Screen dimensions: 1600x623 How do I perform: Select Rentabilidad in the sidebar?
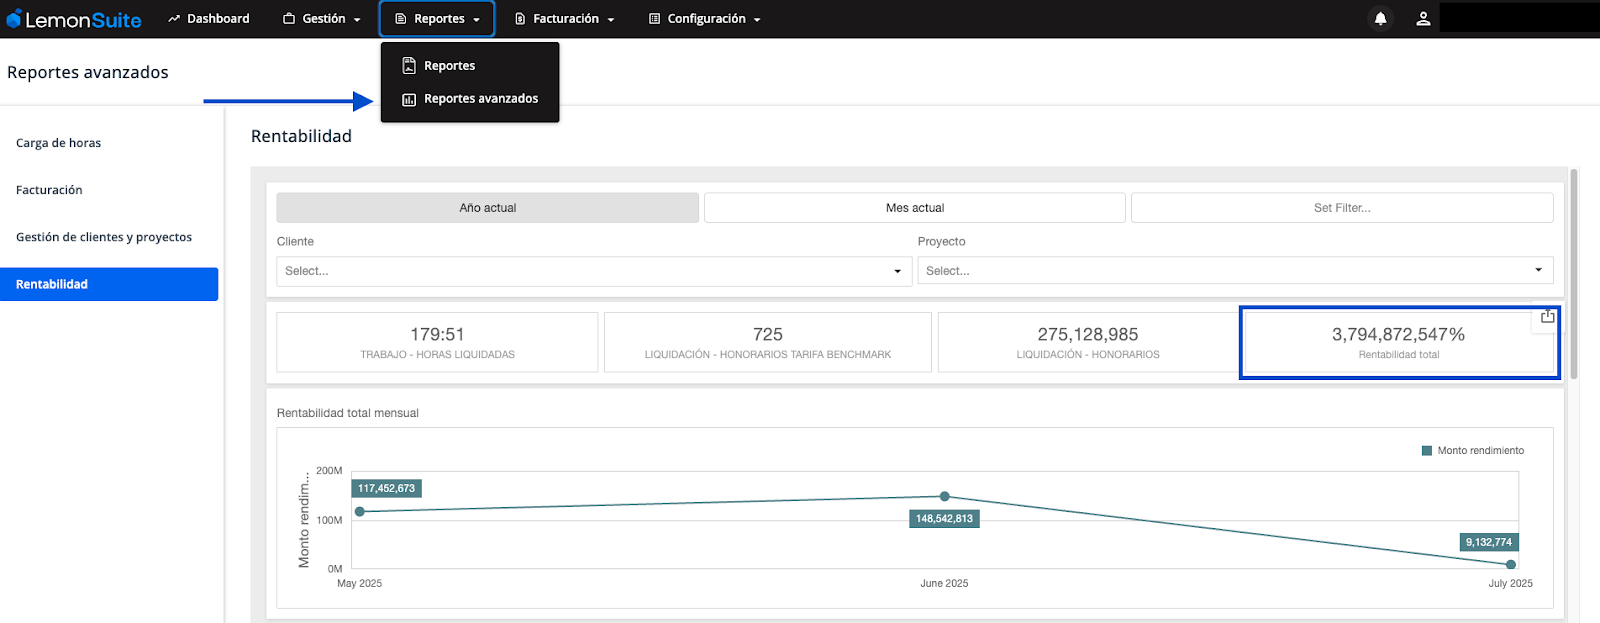click(109, 284)
